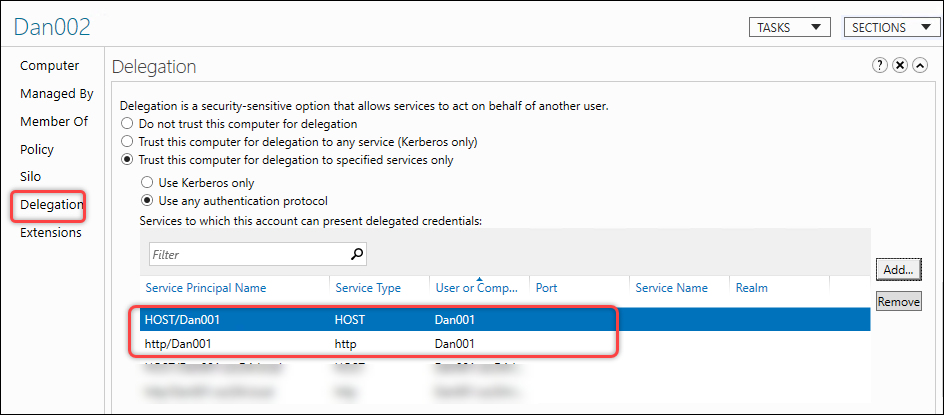Sort by User or Computer column
Image resolution: width=944 pixels, height=415 pixels.
tap(477, 288)
